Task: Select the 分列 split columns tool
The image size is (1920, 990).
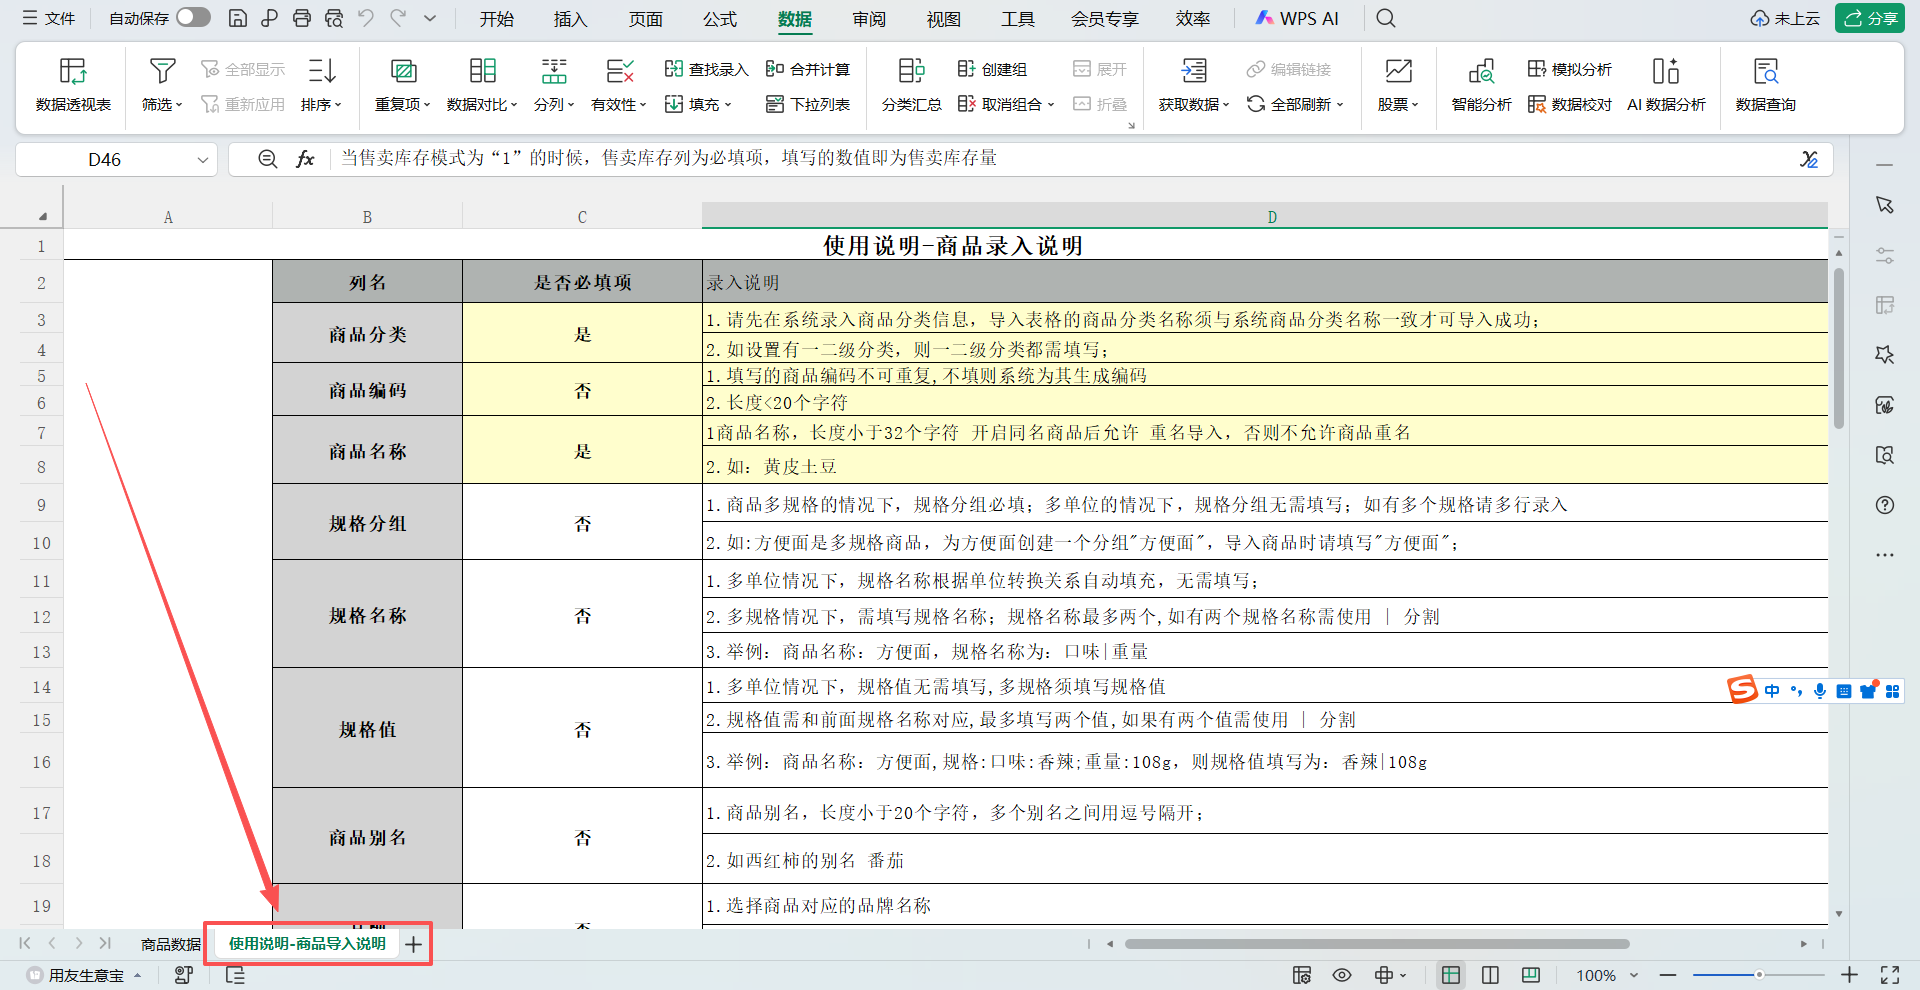Action: 554,84
